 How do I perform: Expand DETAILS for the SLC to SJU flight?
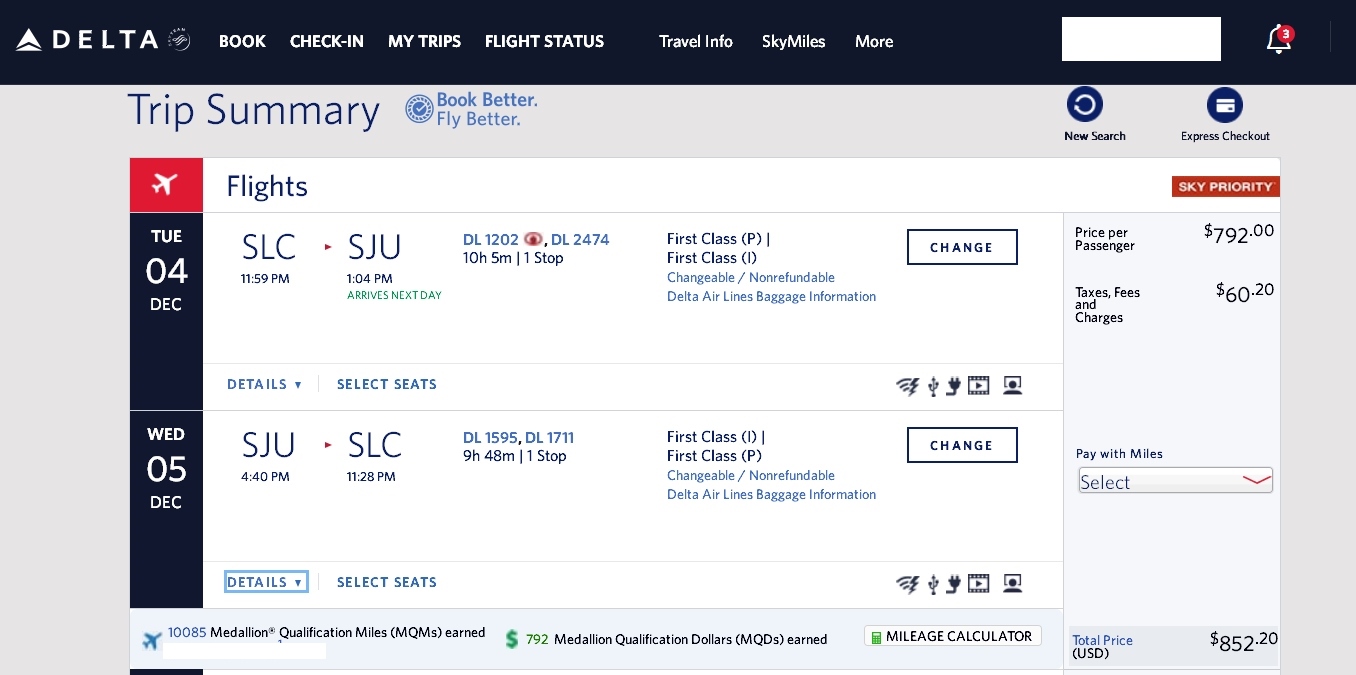click(x=264, y=384)
